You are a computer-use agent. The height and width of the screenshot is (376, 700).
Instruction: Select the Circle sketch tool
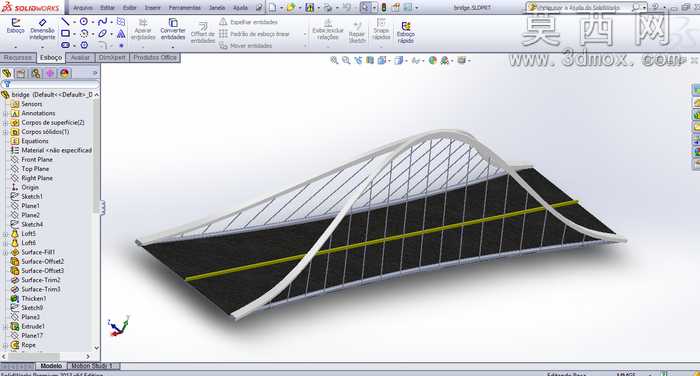click(84, 22)
